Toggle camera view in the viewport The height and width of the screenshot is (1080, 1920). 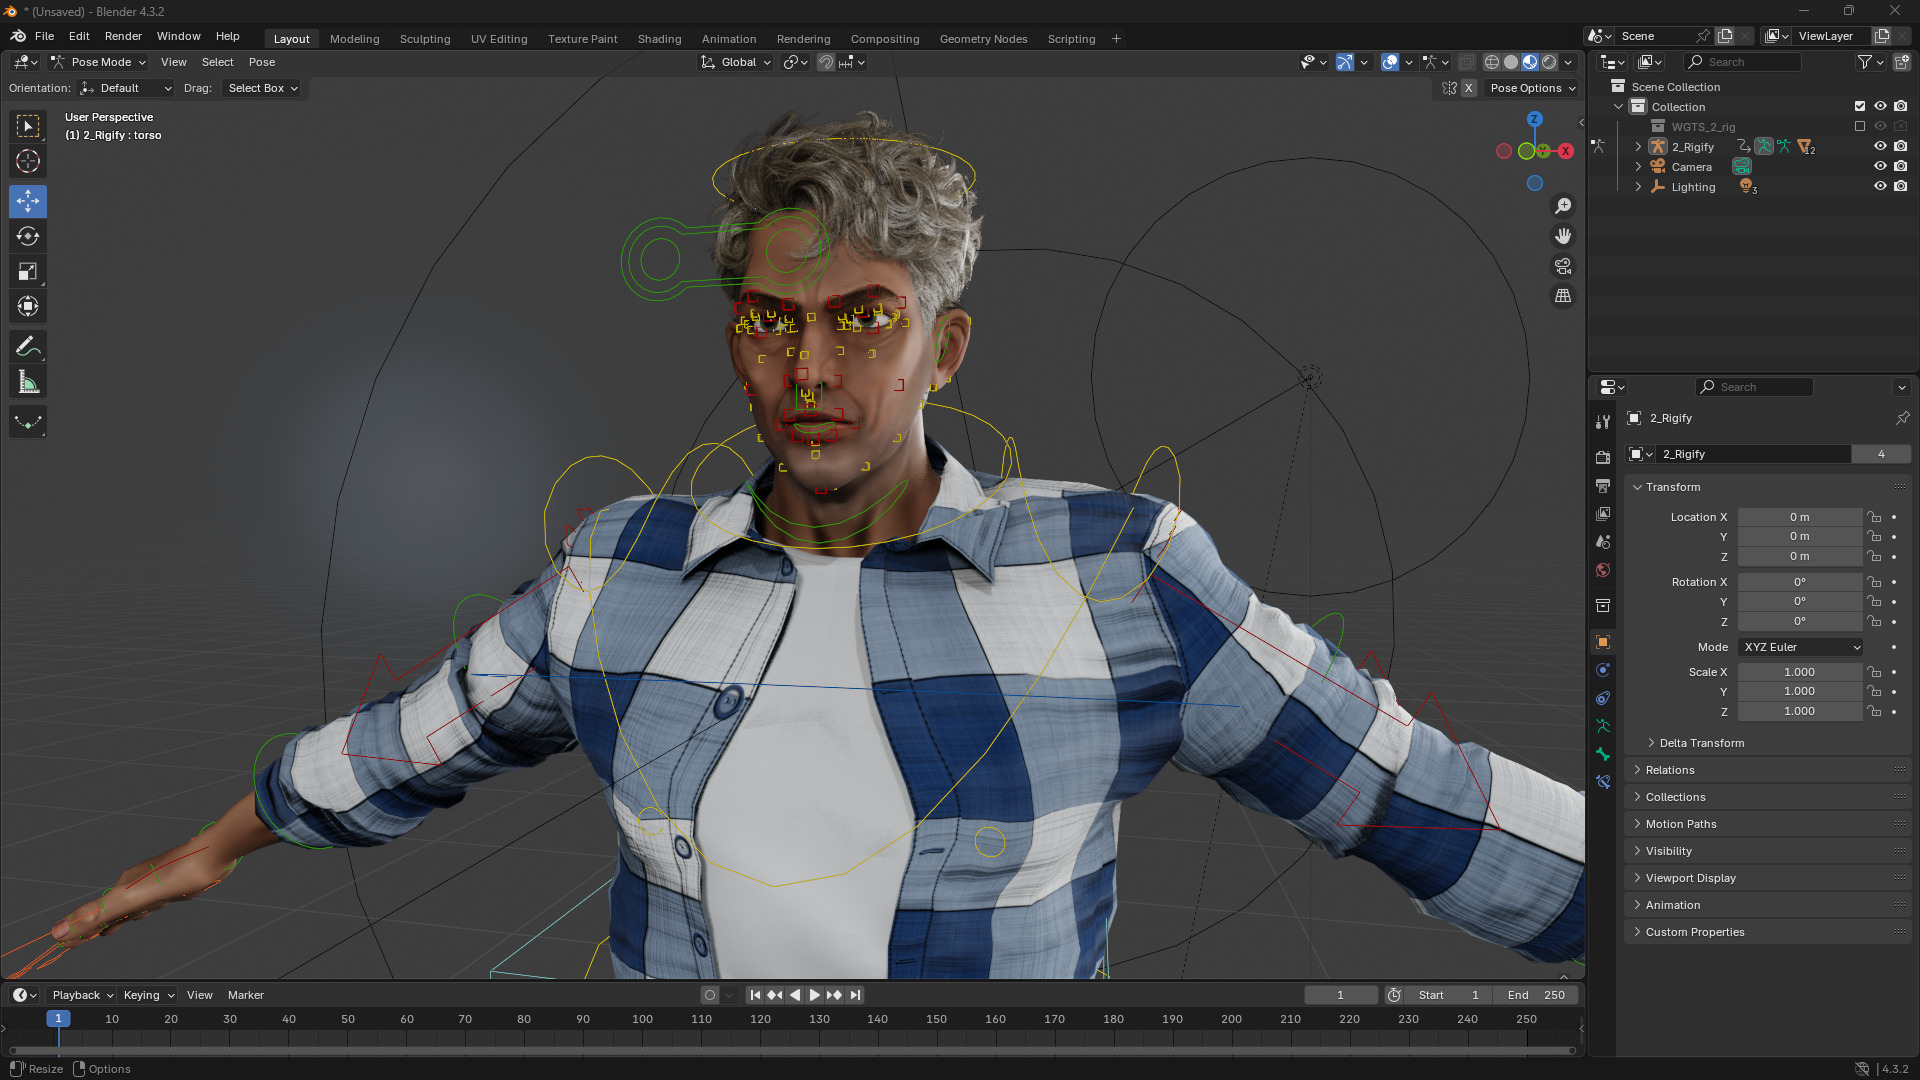tap(1563, 266)
